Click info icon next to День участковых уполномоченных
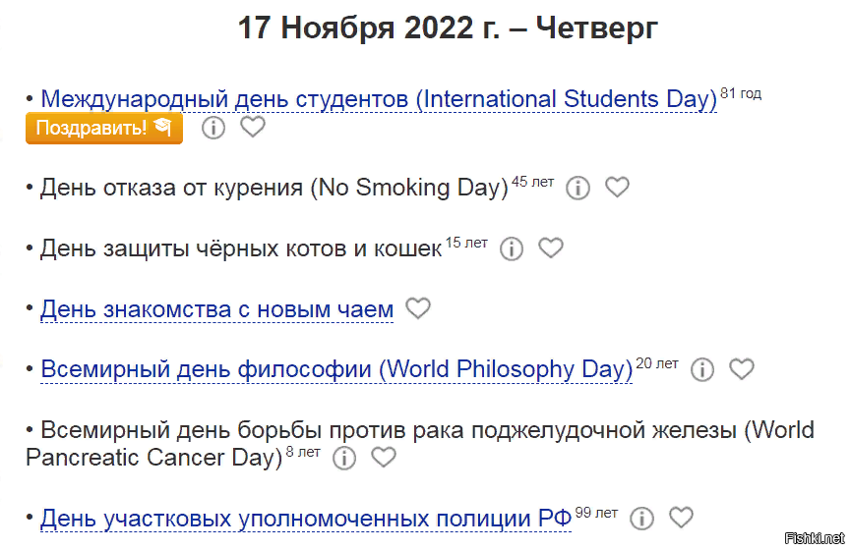 point(642,518)
